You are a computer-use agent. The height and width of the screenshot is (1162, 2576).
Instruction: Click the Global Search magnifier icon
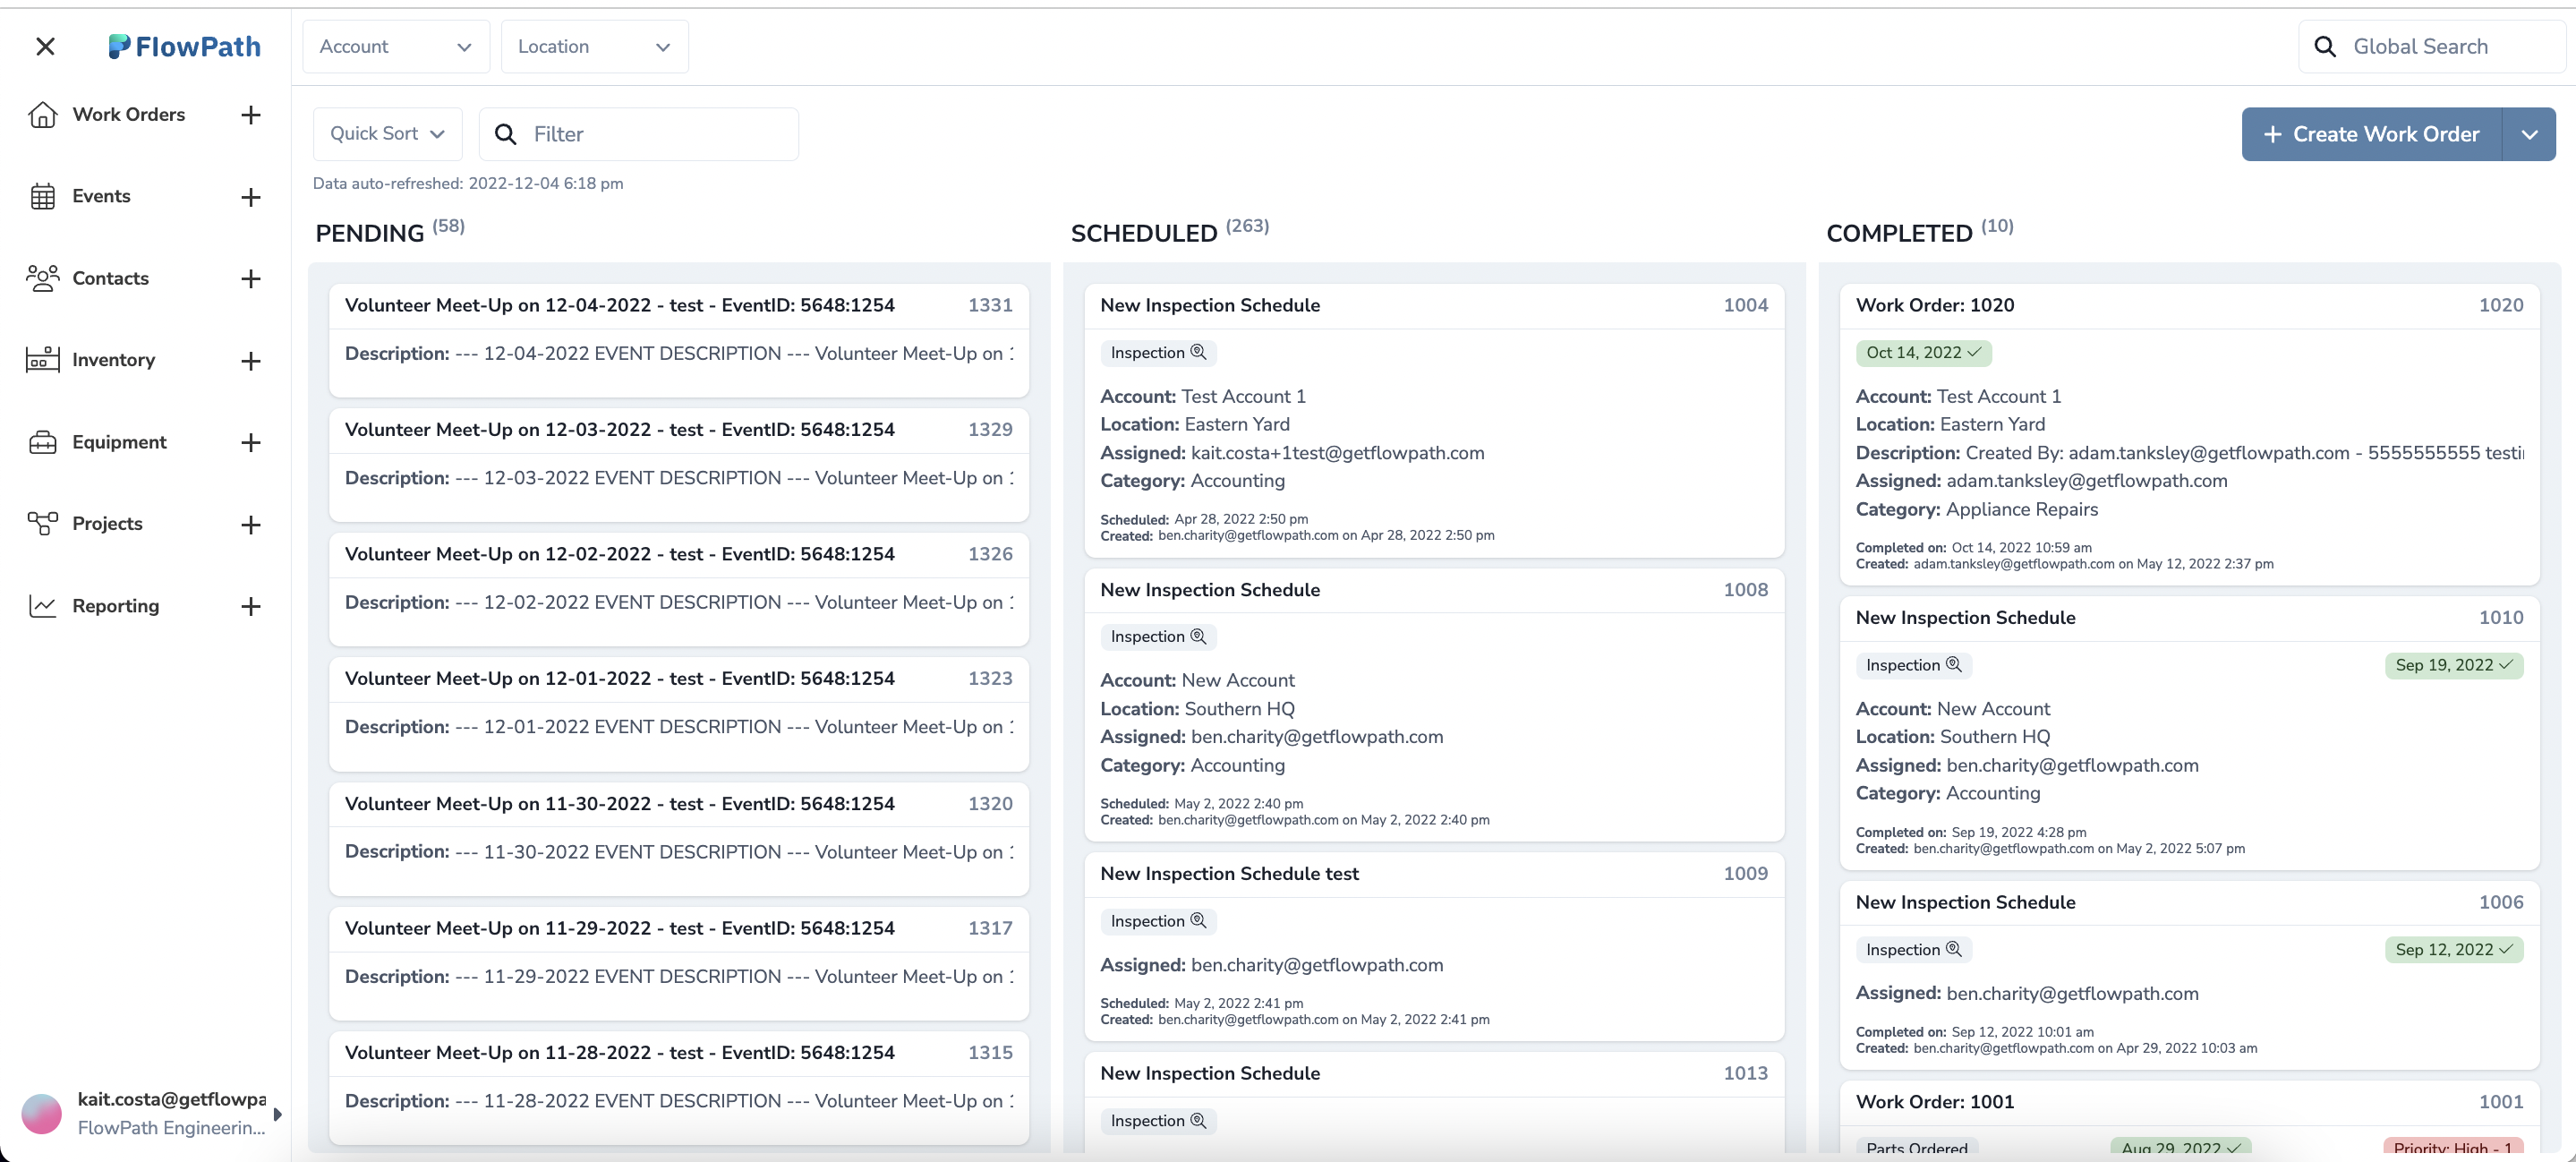[2324, 46]
